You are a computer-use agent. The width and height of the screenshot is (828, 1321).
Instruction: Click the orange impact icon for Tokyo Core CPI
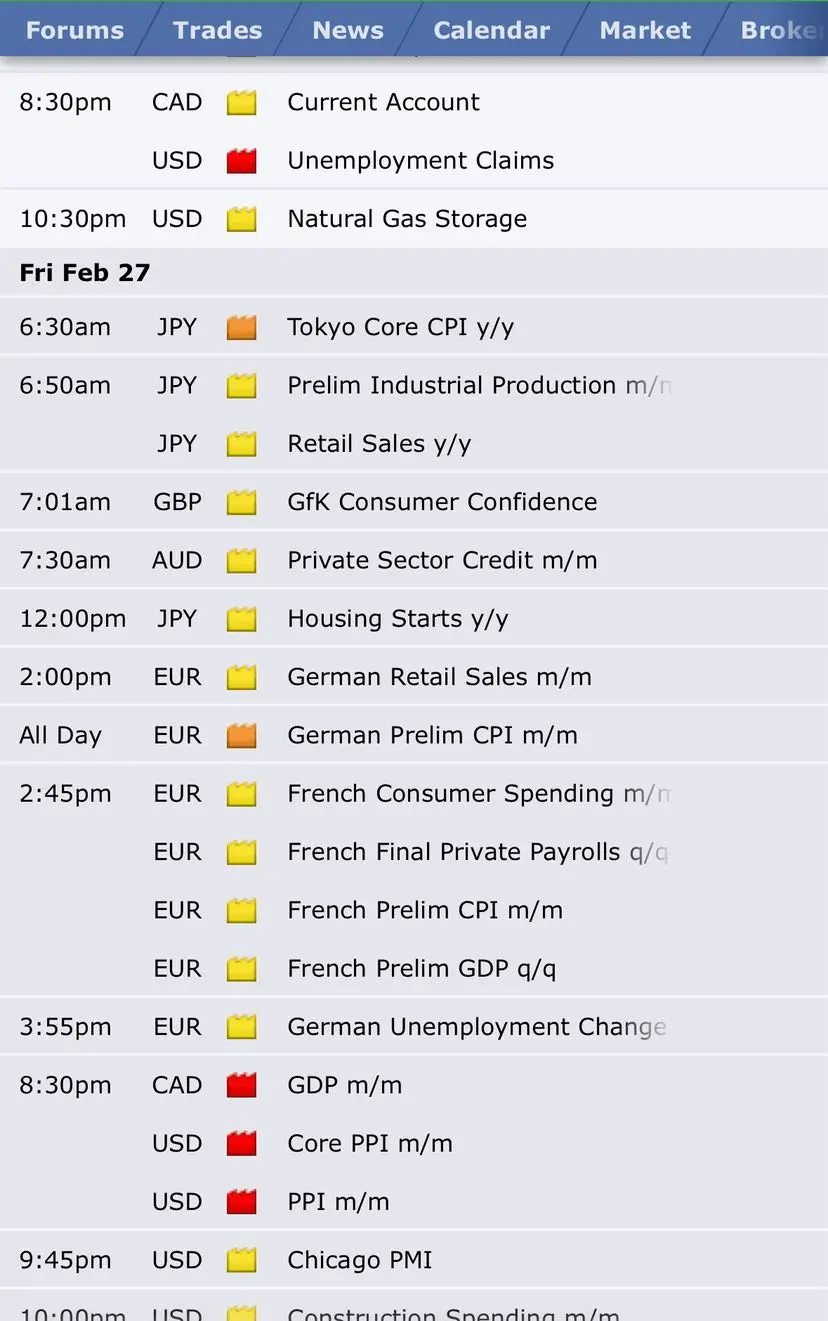[241, 327]
